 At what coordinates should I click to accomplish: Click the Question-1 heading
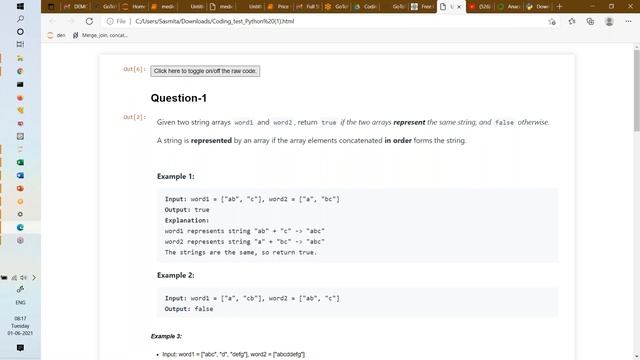click(x=179, y=98)
